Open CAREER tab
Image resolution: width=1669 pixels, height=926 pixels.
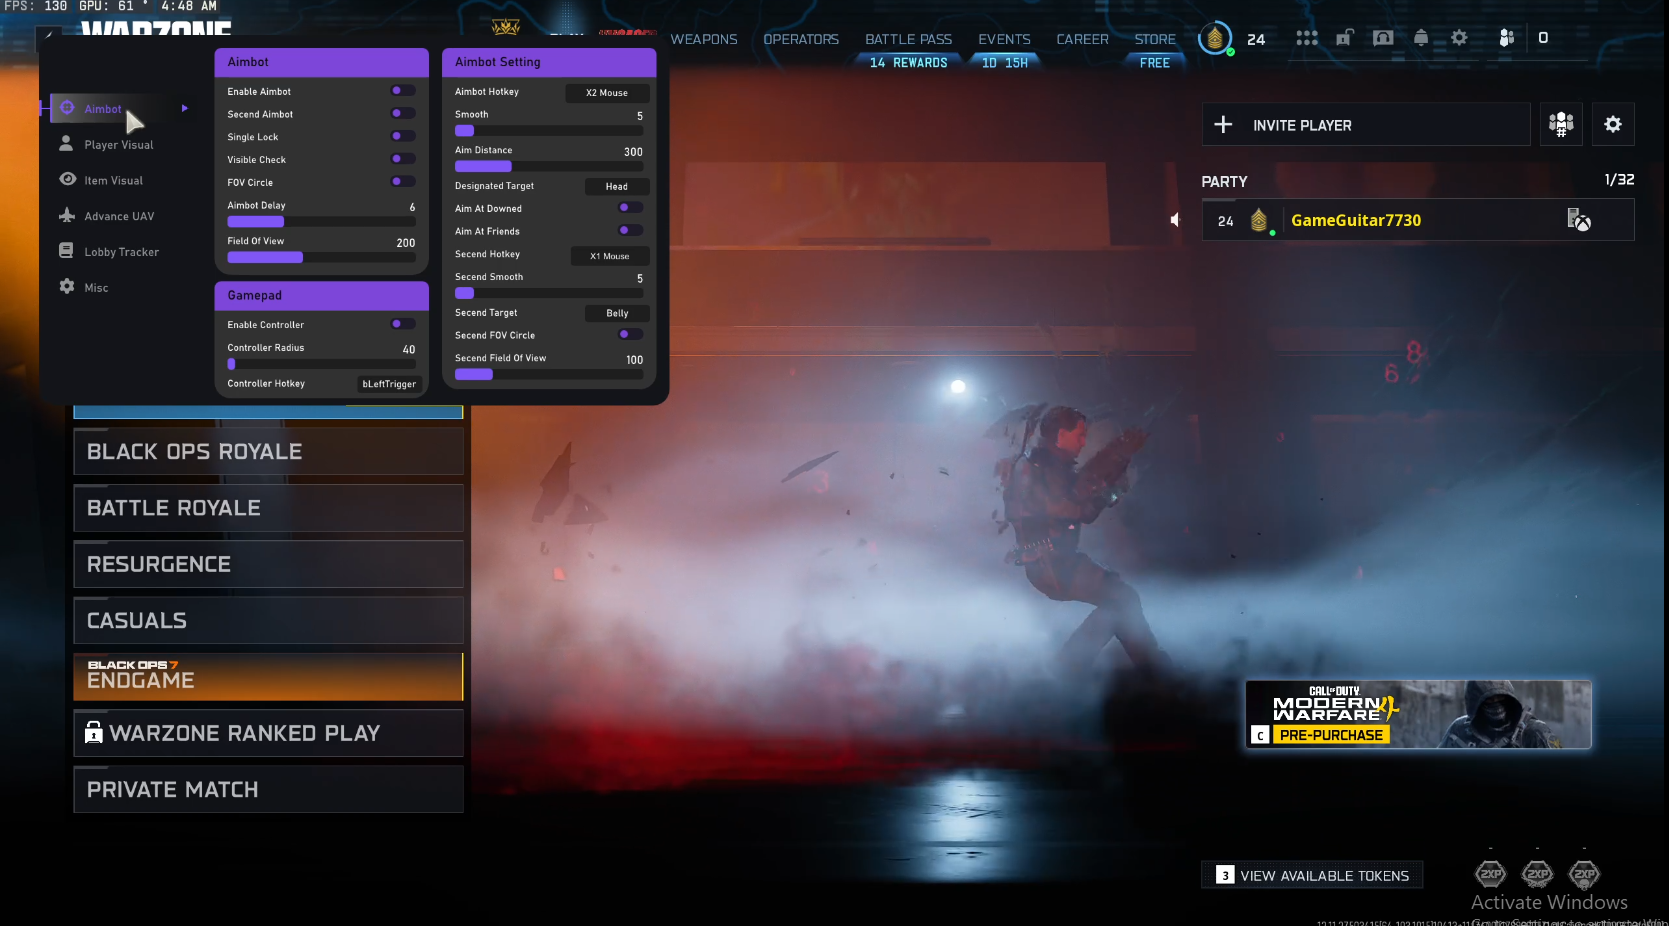1082,39
